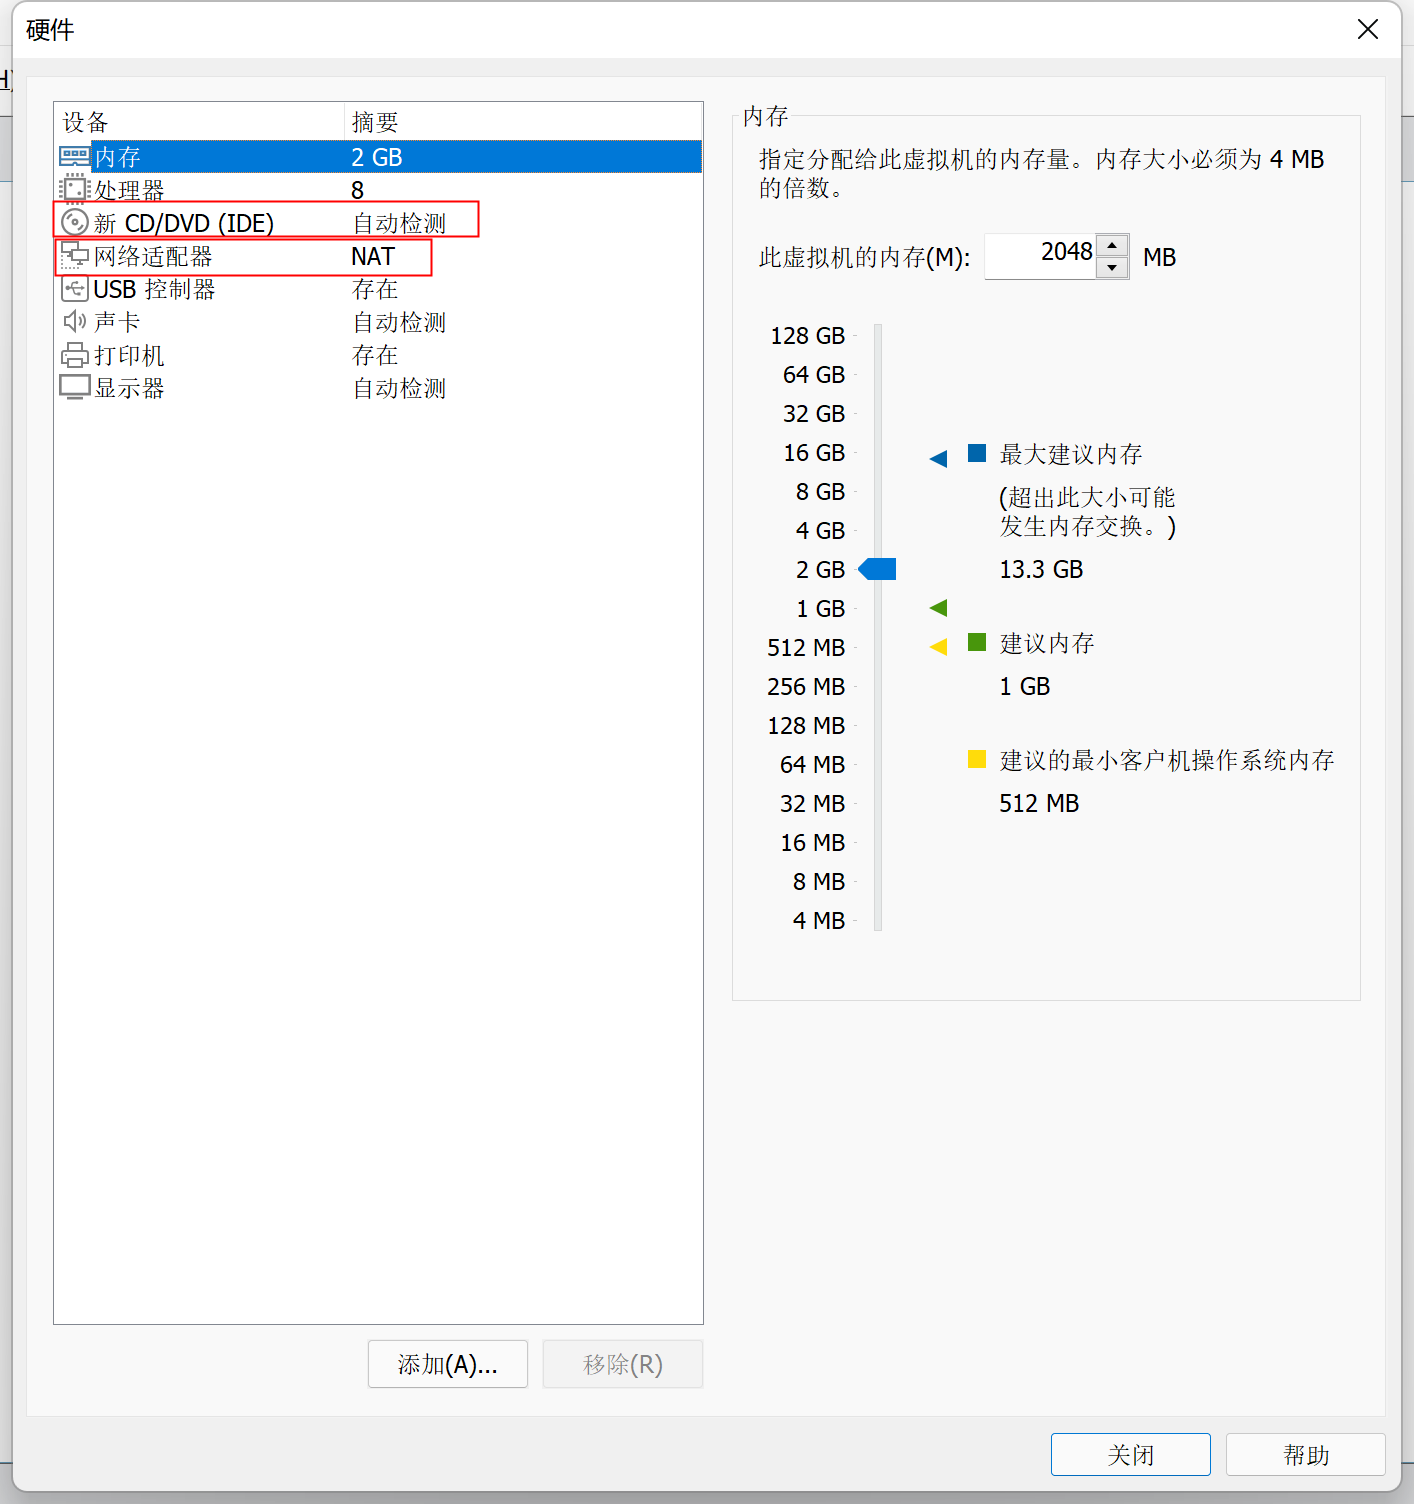The height and width of the screenshot is (1504, 1414).
Task: Click the 32 MB scale label
Action: [812, 804]
